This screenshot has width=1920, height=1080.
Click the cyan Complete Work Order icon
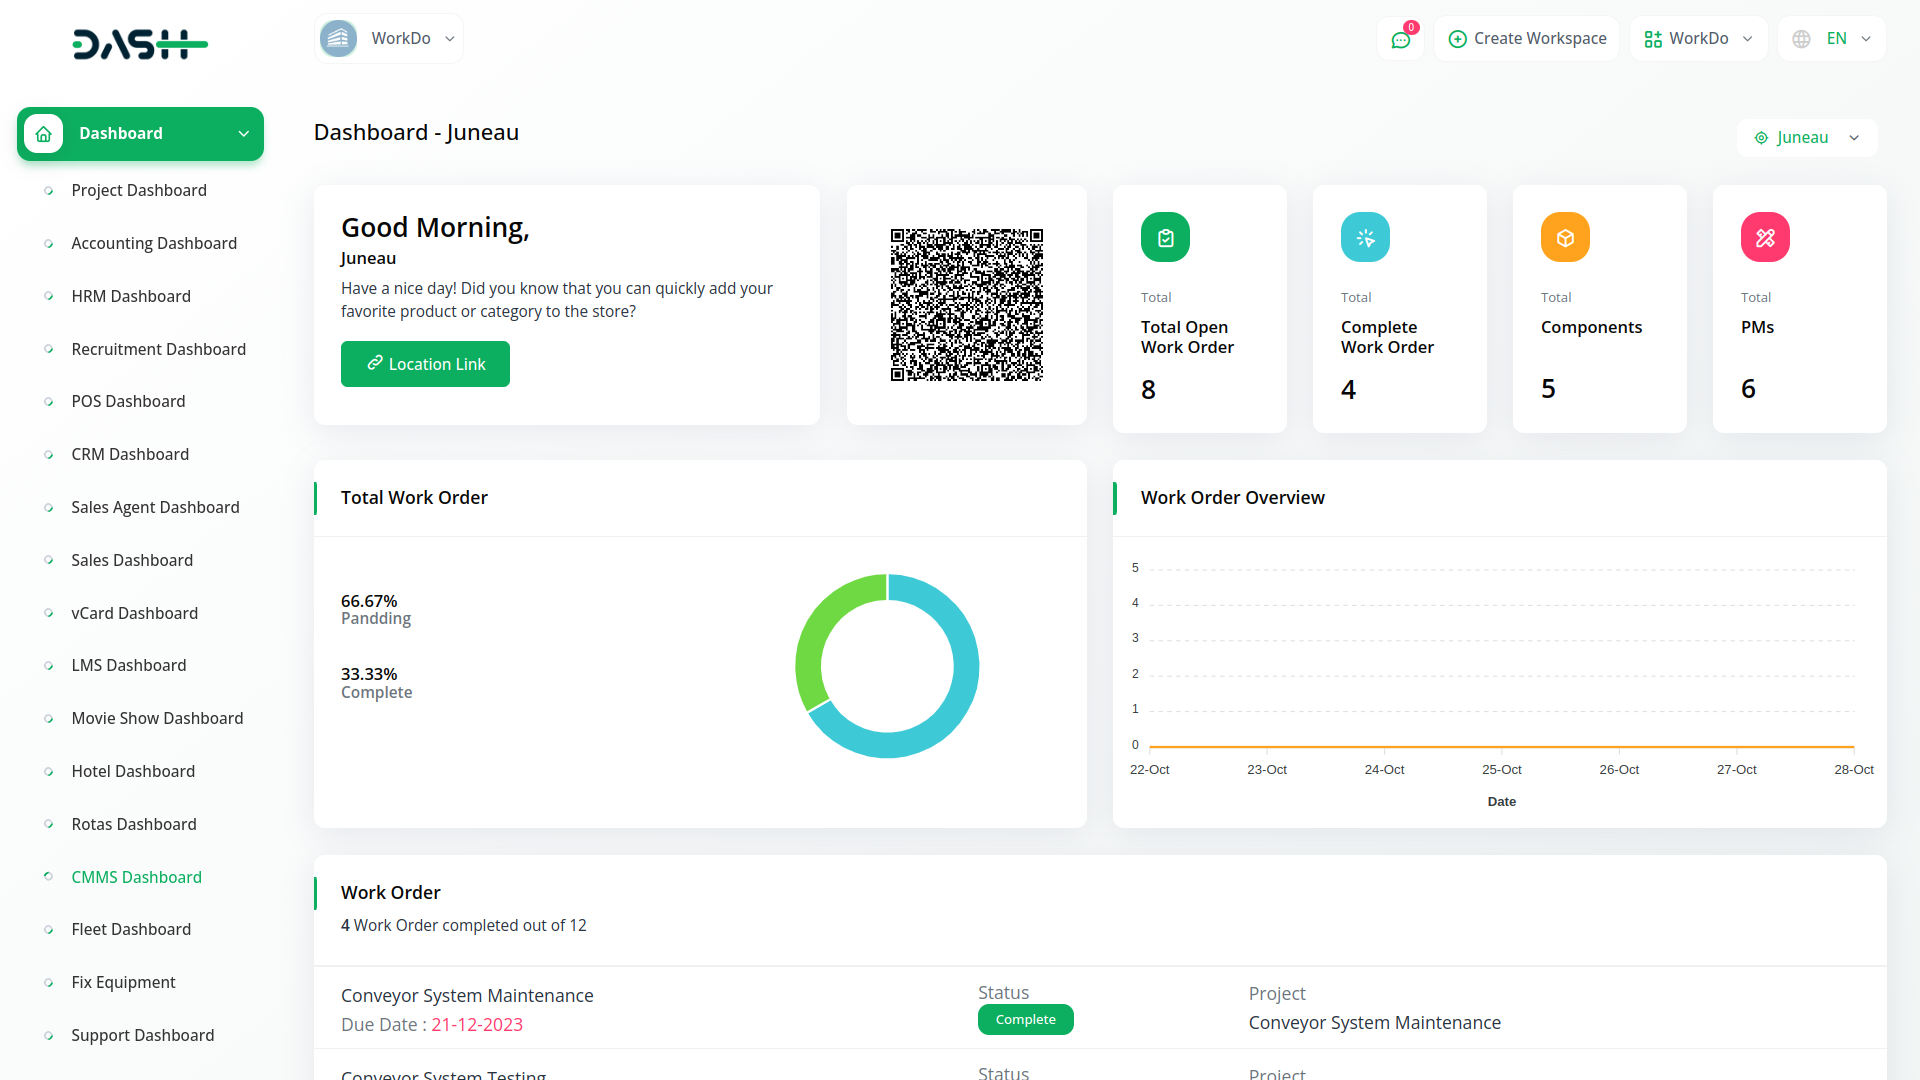coord(1365,237)
